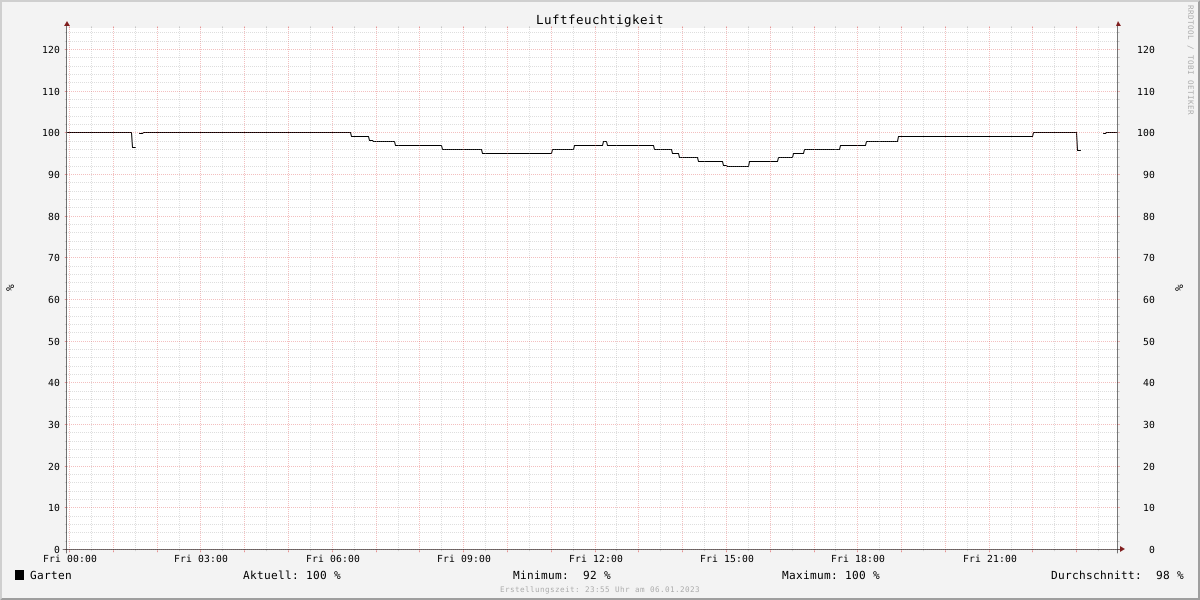
Task: Click the black Garten legend color box
Action: point(19,575)
